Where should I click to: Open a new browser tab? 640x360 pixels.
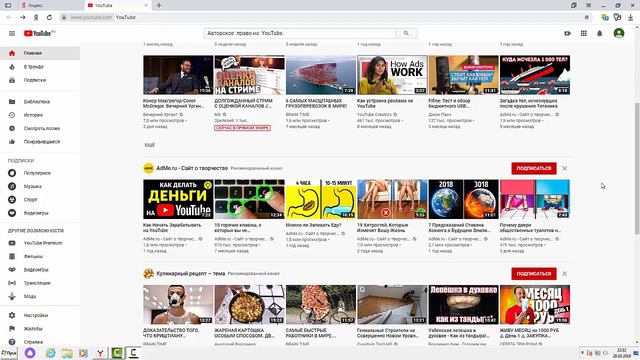click(x=159, y=5)
